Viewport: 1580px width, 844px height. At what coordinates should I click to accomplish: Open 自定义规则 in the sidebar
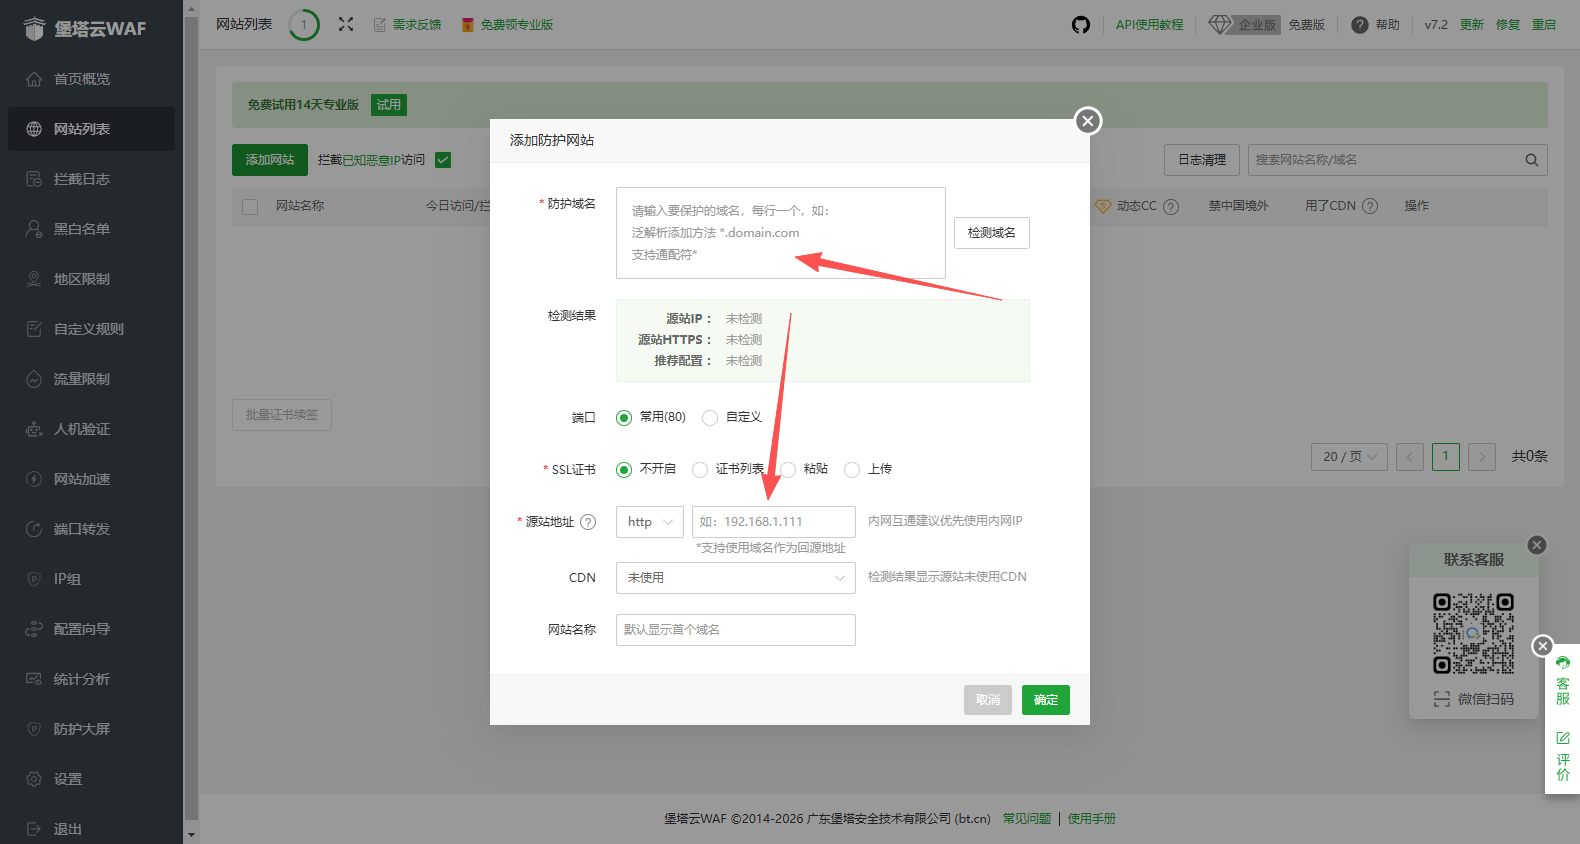pyautogui.click(x=91, y=329)
